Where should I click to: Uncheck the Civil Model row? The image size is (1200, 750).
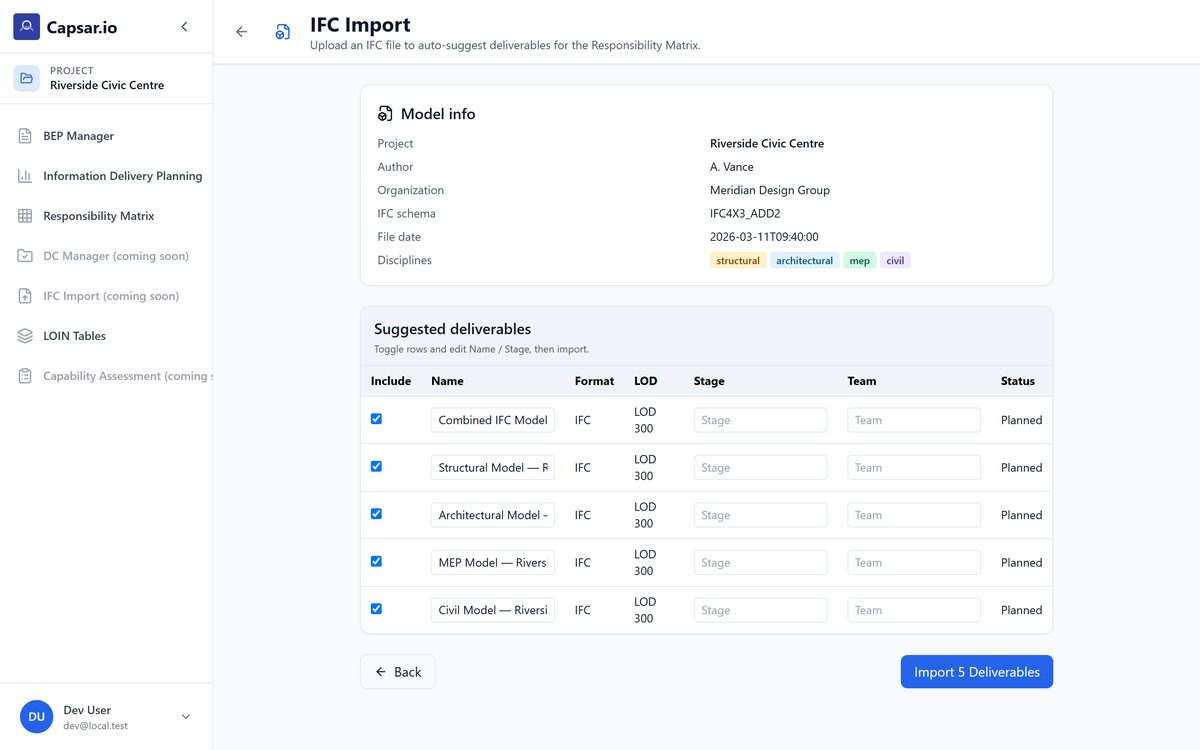376,609
